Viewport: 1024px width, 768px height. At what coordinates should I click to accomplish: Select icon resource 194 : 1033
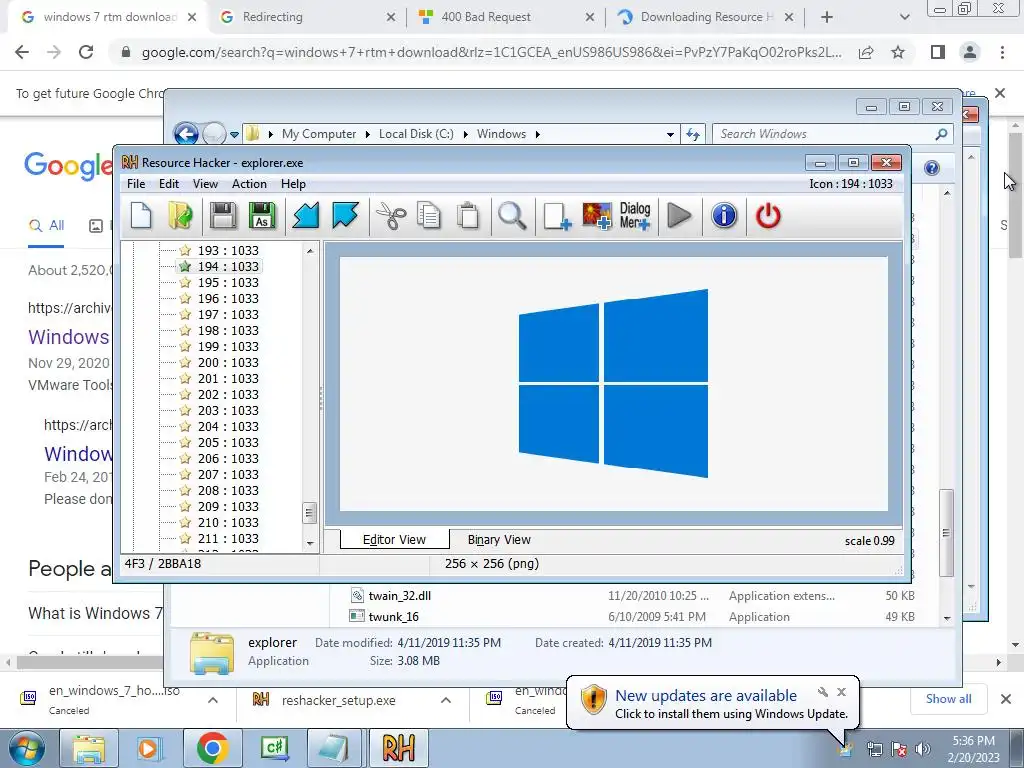(228, 266)
